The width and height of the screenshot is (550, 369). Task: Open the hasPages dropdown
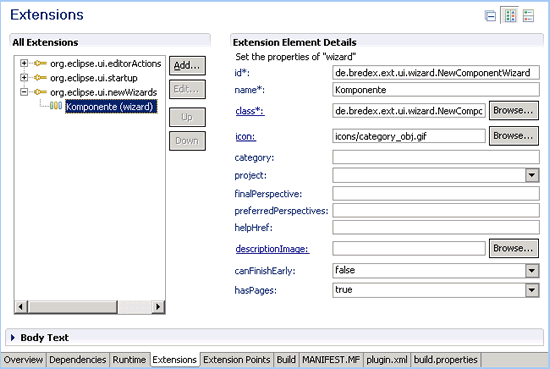pyautogui.click(x=532, y=290)
